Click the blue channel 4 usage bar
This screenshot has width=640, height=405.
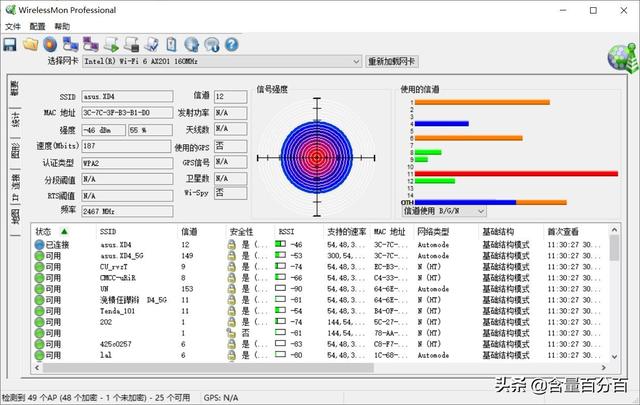(x=442, y=123)
